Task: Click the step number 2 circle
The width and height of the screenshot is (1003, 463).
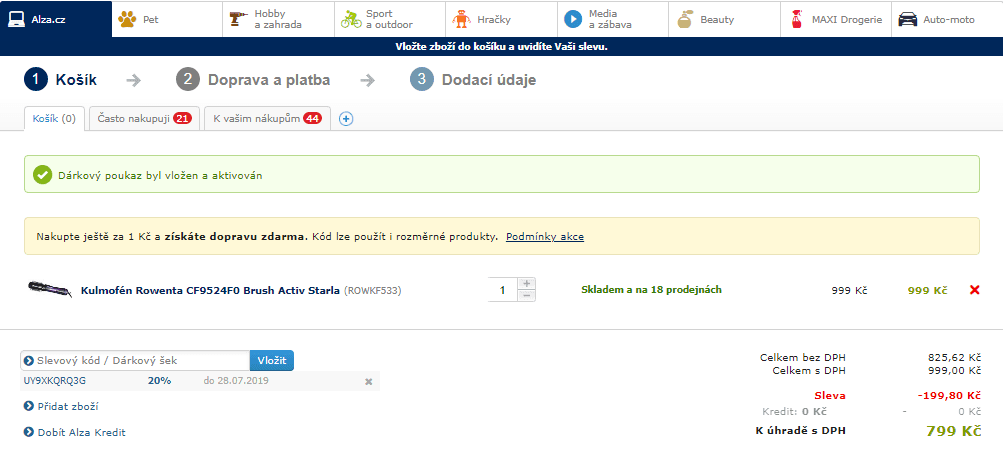Action: pyautogui.click(x=188, y=80)
